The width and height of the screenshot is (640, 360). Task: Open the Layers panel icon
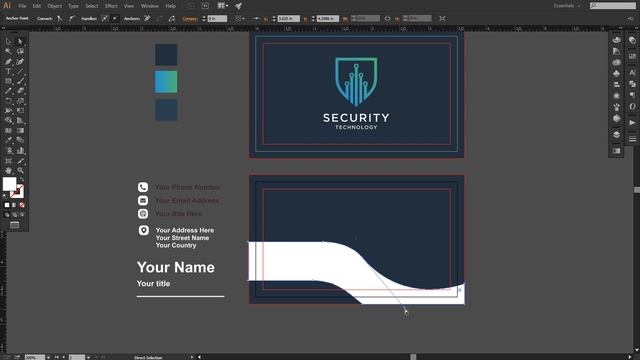click(617, 135)
